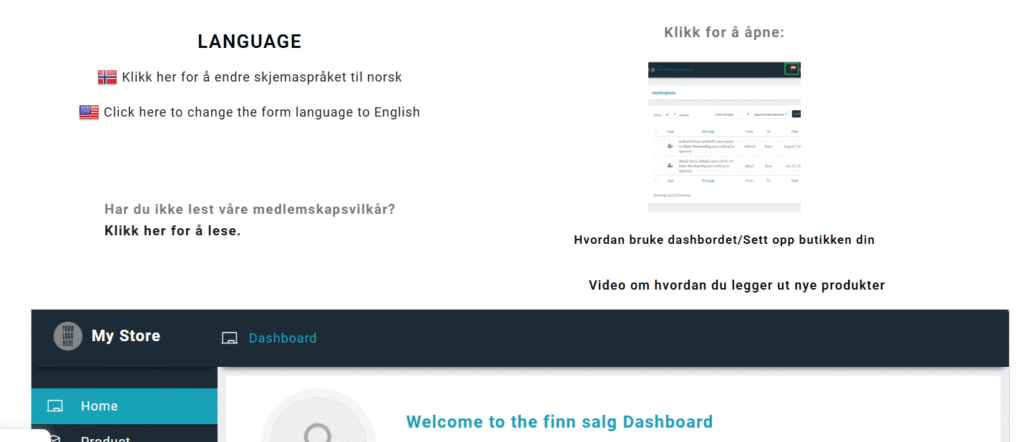Screen dimensions: 1024x442
Task: Click the Norwegian flag icon
Action: pyautogui.click(x=107, y=77)
